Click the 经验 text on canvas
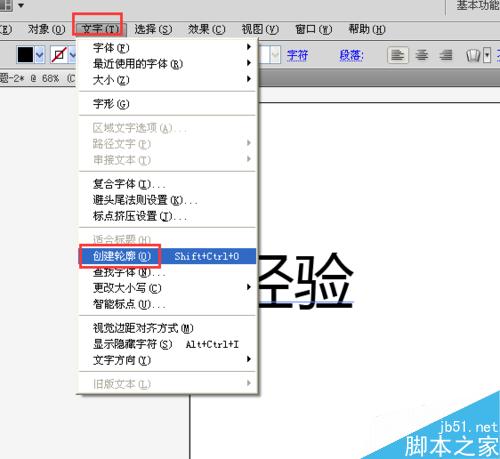This screenshot has height=459, width=500. (x=305, y=281)
